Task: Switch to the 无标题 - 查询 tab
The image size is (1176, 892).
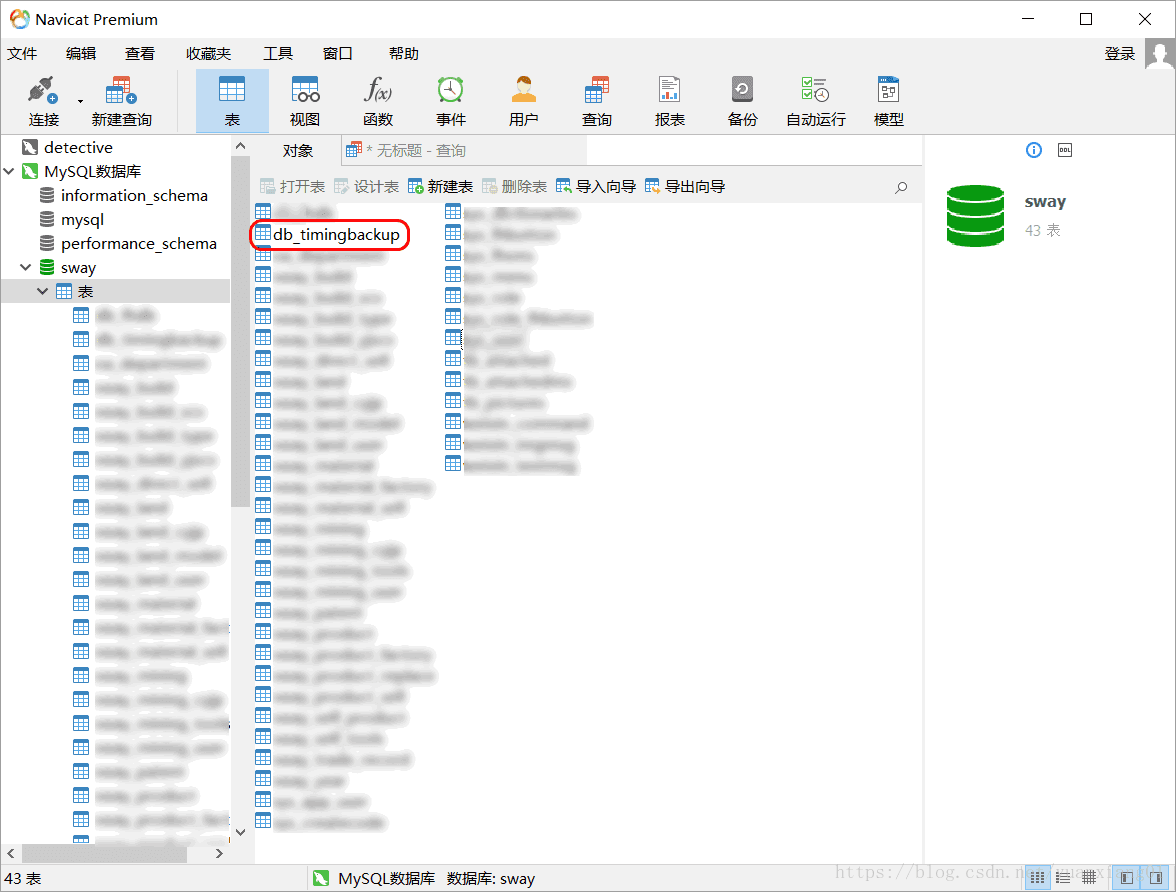Action: pyautogui.click(x=464, y=151)
